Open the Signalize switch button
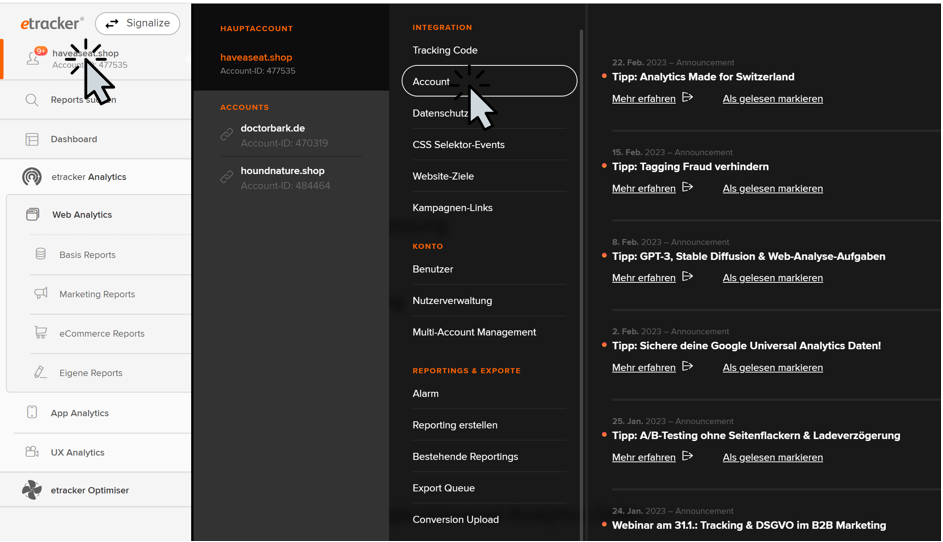943x542 pixels. pyautogui.click(x=138, y=23)
